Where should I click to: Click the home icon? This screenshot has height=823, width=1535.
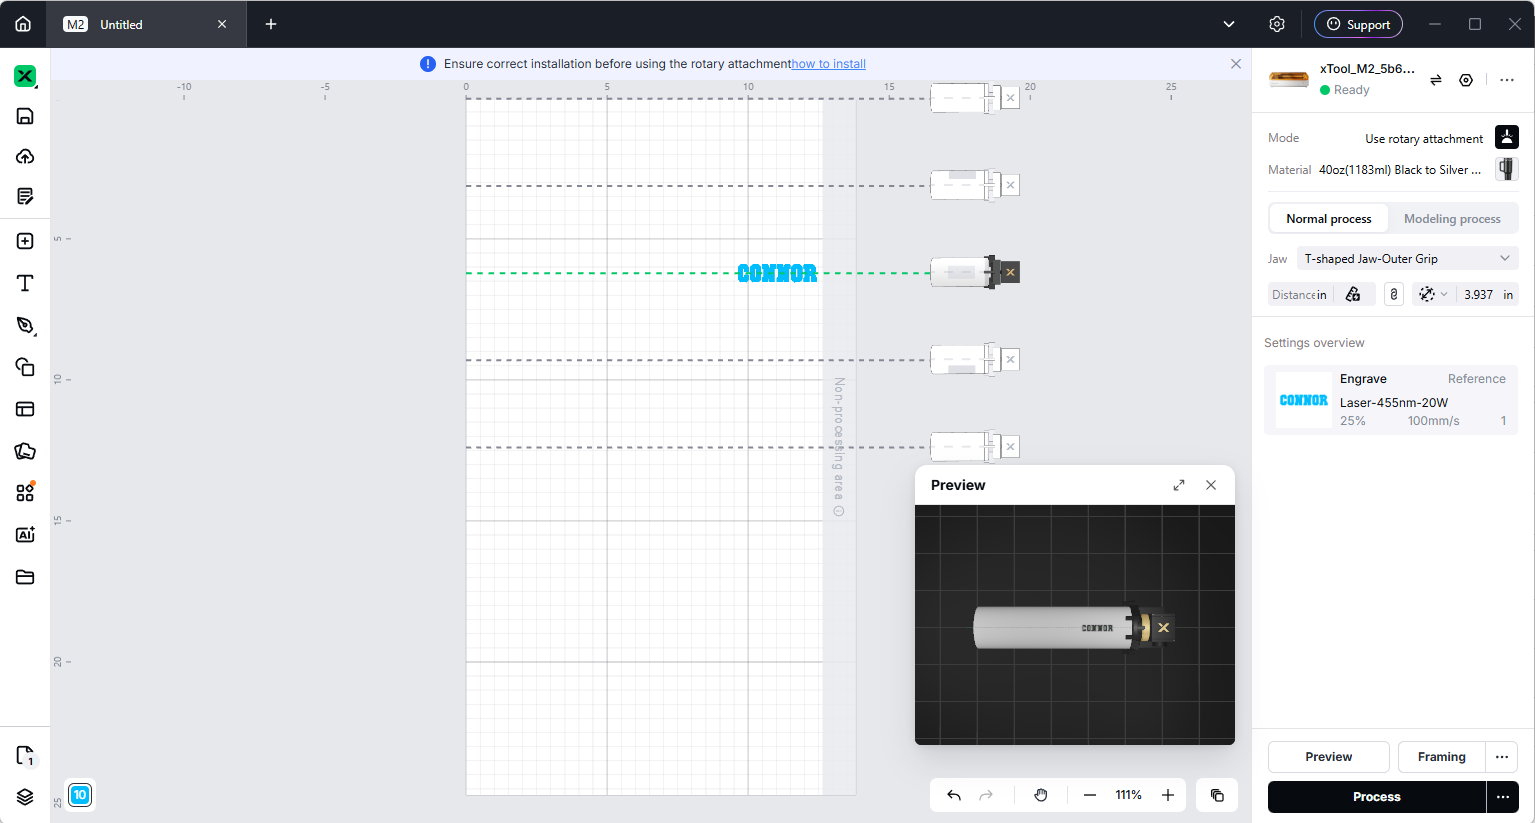[x=23, y=24]
